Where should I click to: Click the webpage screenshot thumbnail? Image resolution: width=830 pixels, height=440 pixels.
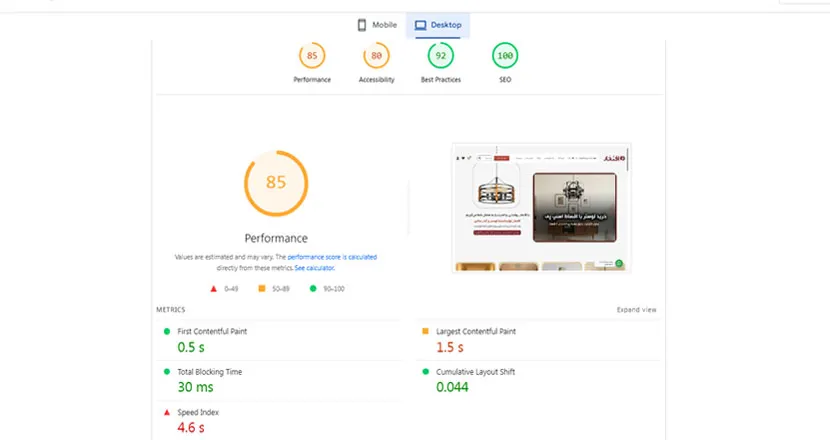(541, 208)
